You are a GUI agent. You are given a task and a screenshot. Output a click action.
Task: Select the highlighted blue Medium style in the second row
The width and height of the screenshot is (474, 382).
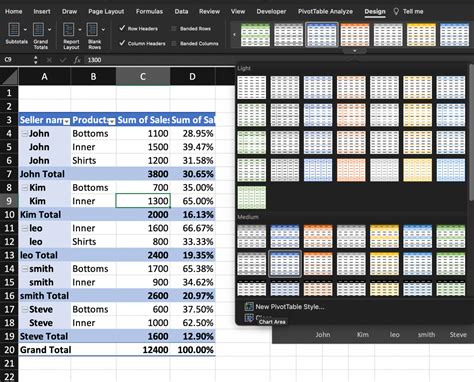[x=285, y=264]
